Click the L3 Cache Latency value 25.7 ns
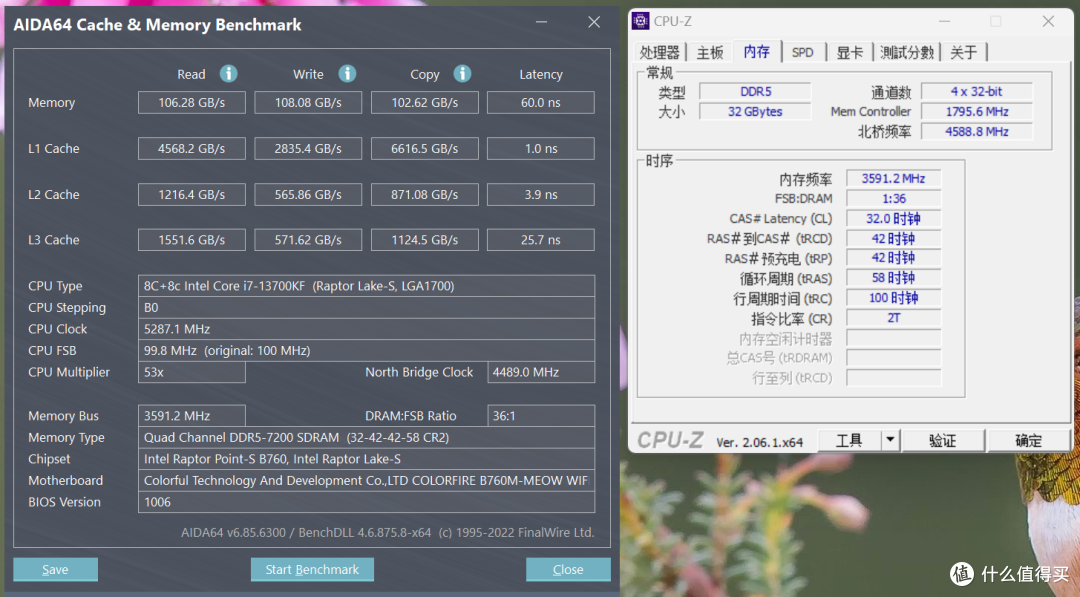 [541, 240]
